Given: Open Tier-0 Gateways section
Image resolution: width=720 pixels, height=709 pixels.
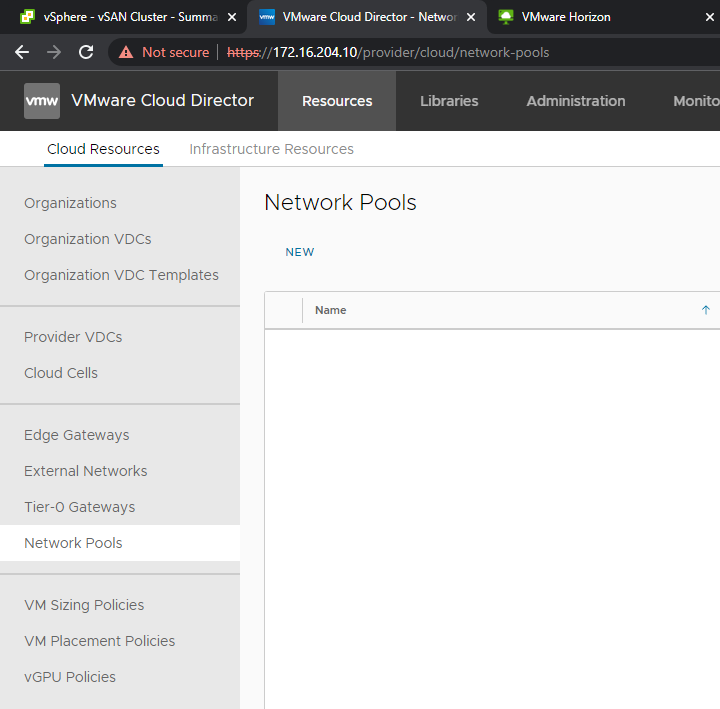Looking at the screenshot, I should click(x=79, y=507).
